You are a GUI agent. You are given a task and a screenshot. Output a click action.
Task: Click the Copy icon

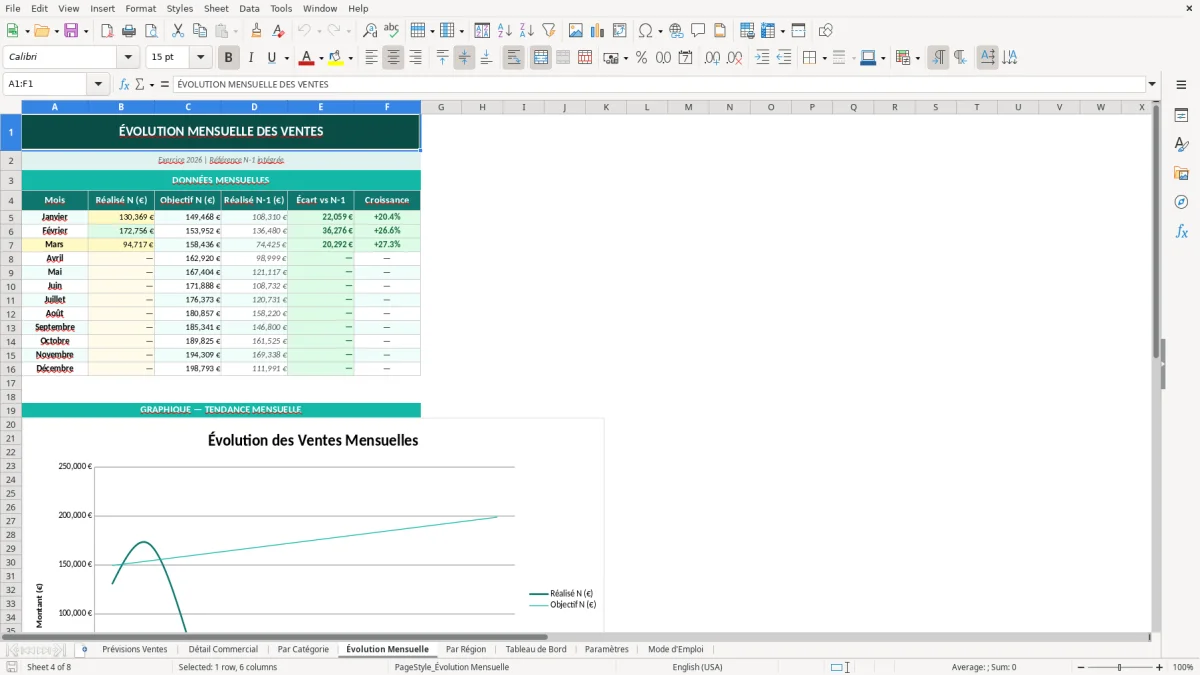click(x=199, y=31)
